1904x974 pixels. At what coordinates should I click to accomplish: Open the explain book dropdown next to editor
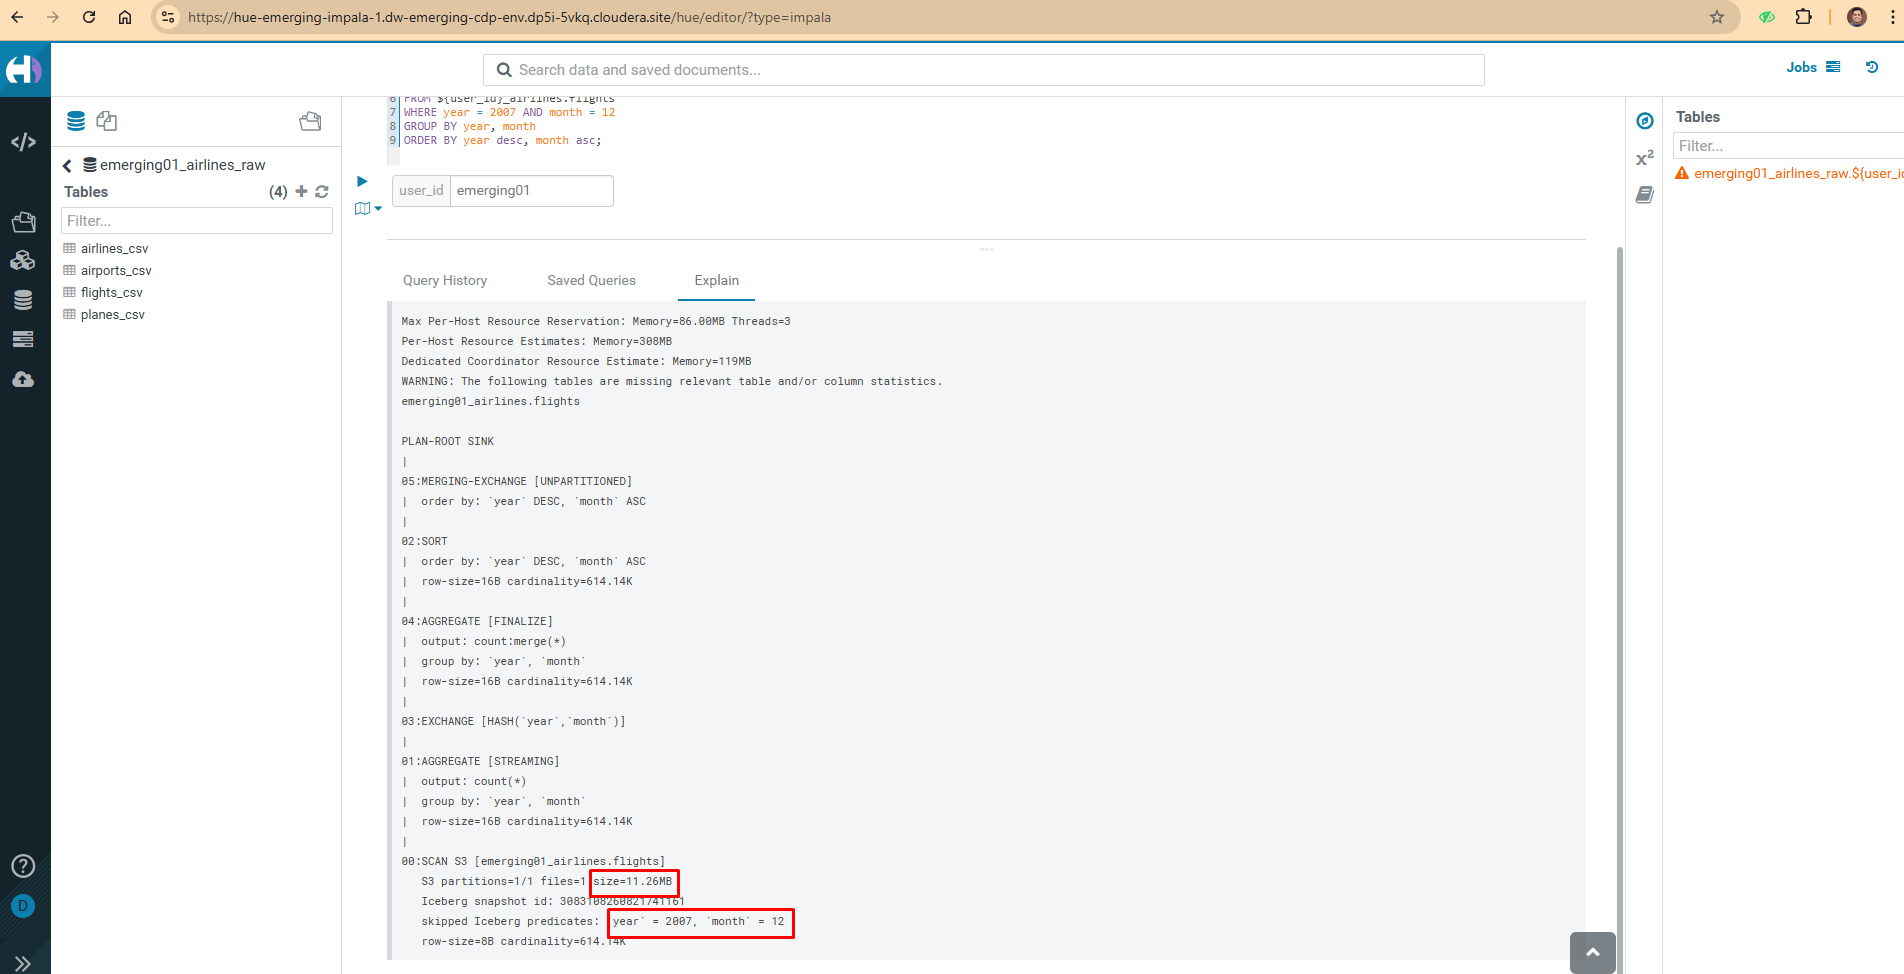(368, 208)
